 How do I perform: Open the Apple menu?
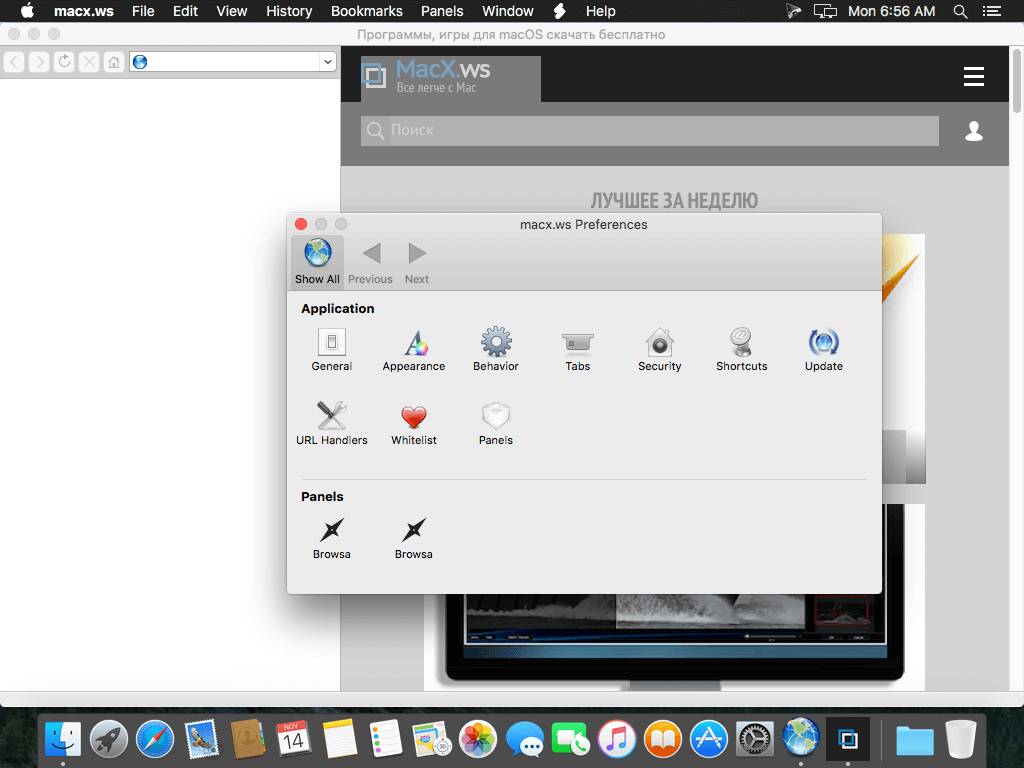pyautogui.click(x=27, y=11)
